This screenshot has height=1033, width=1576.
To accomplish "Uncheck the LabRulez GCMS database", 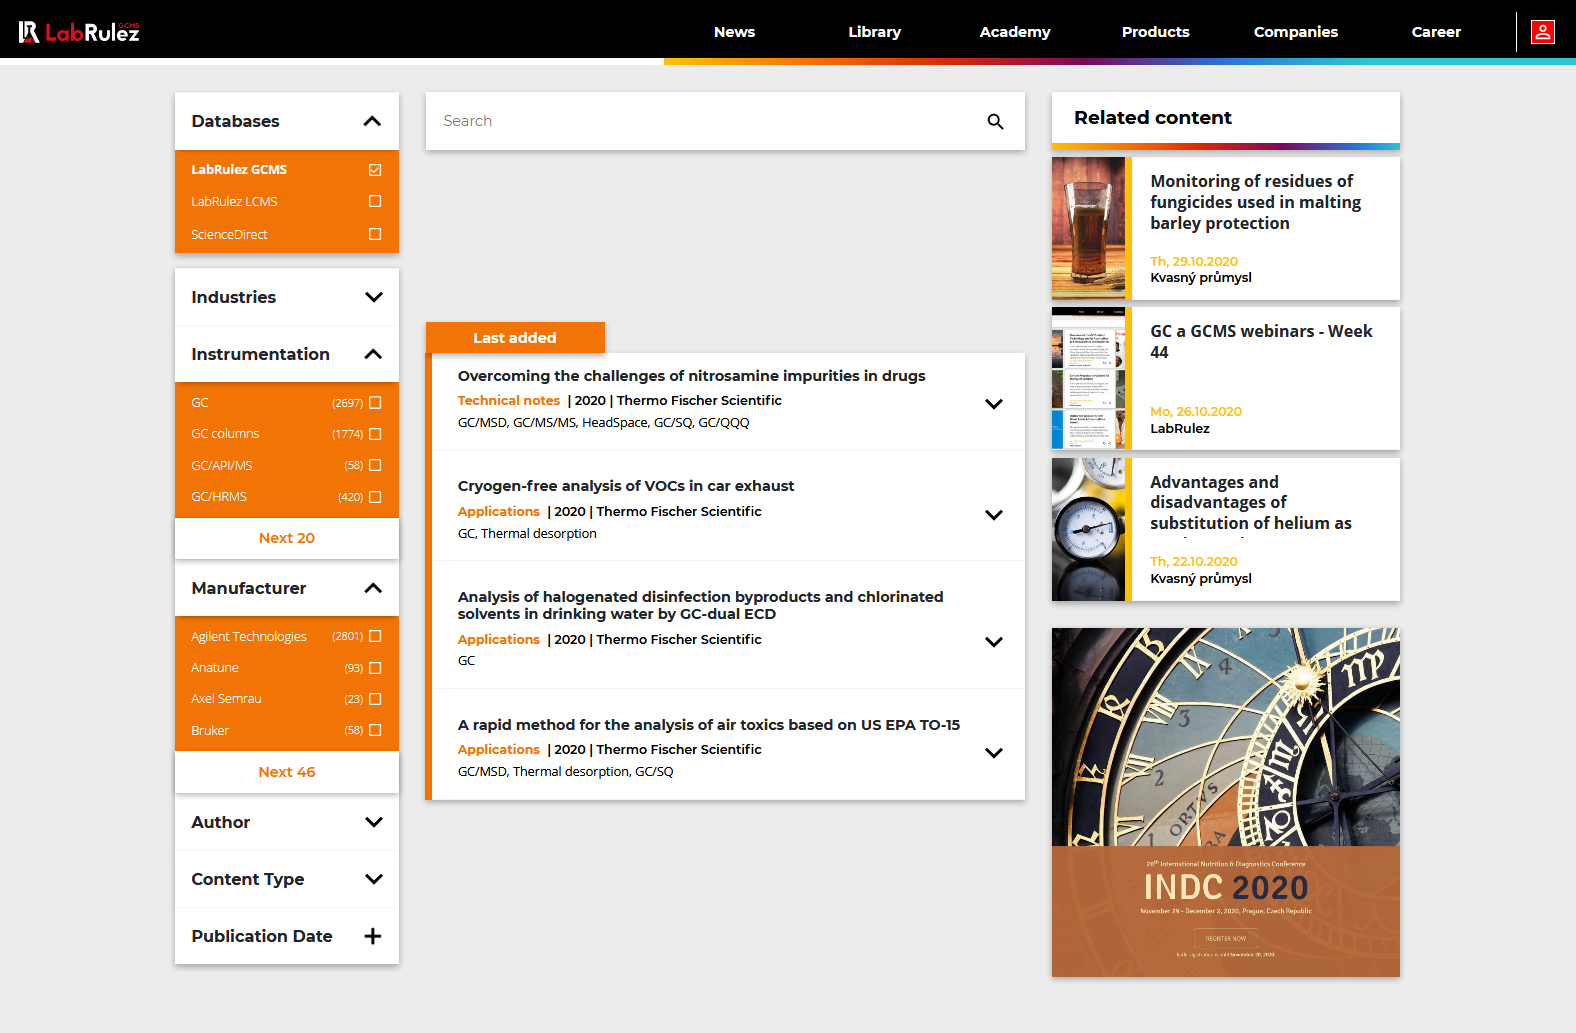I will pos(375,170).
